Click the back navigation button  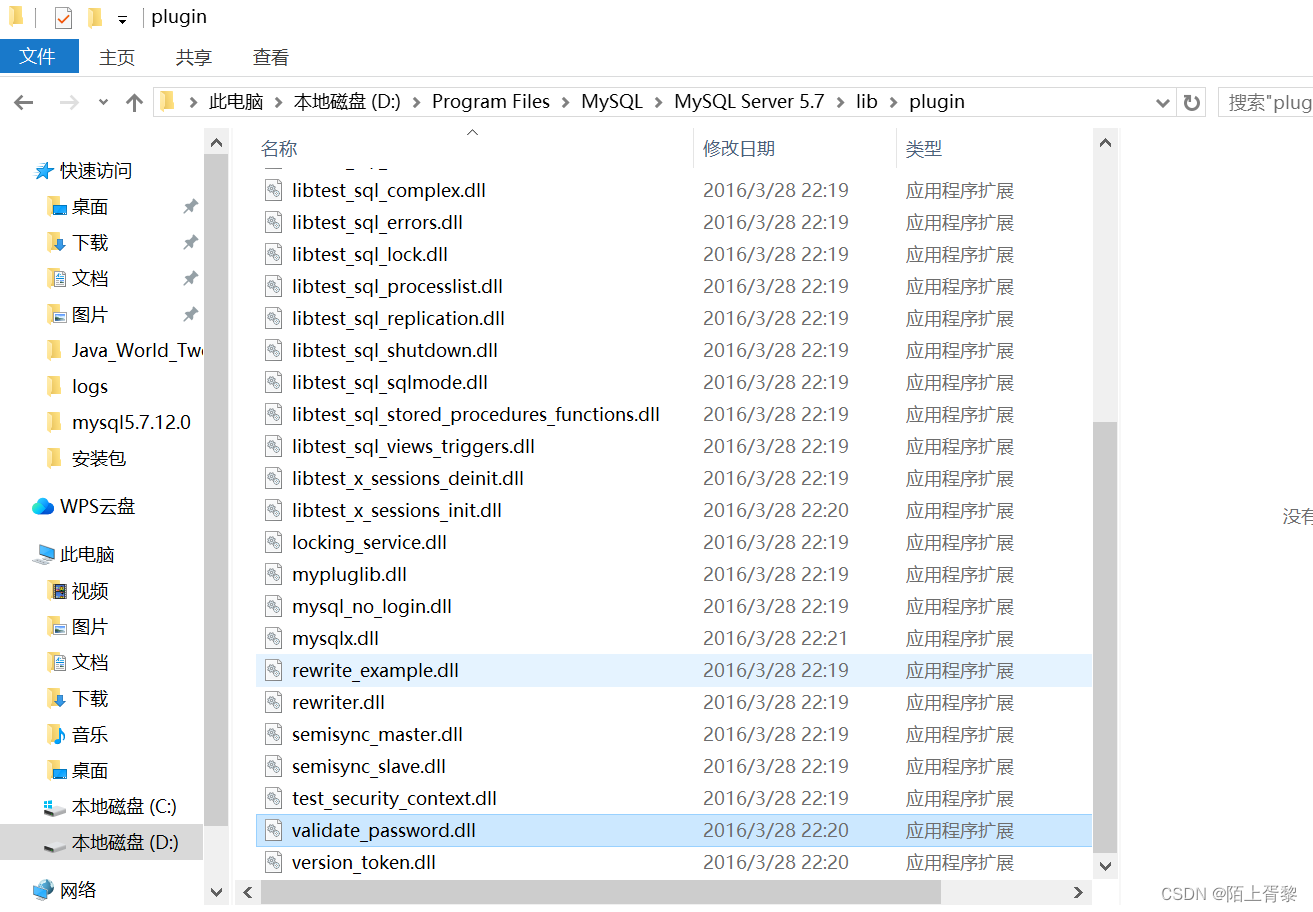(23, 101)
